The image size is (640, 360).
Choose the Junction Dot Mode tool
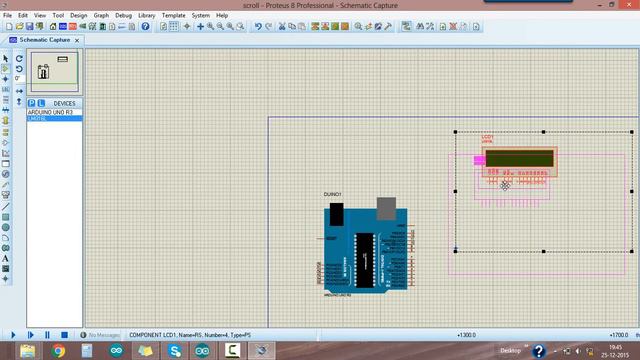(5, 79)
